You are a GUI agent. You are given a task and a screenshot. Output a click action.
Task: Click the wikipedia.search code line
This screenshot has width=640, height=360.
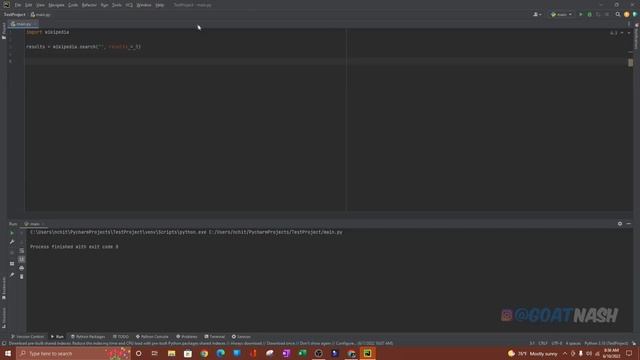[x=84, y=47]
